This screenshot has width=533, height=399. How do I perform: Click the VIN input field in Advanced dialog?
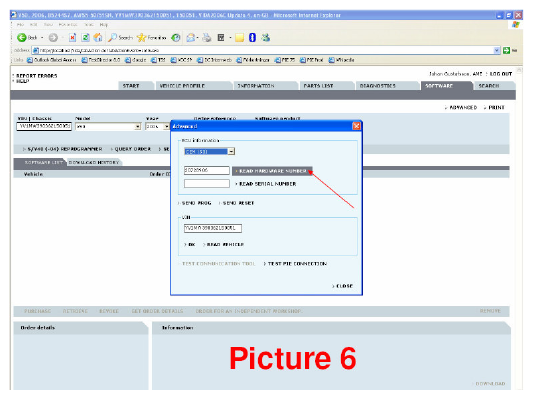pyautogui.click(x=213, y=228)
